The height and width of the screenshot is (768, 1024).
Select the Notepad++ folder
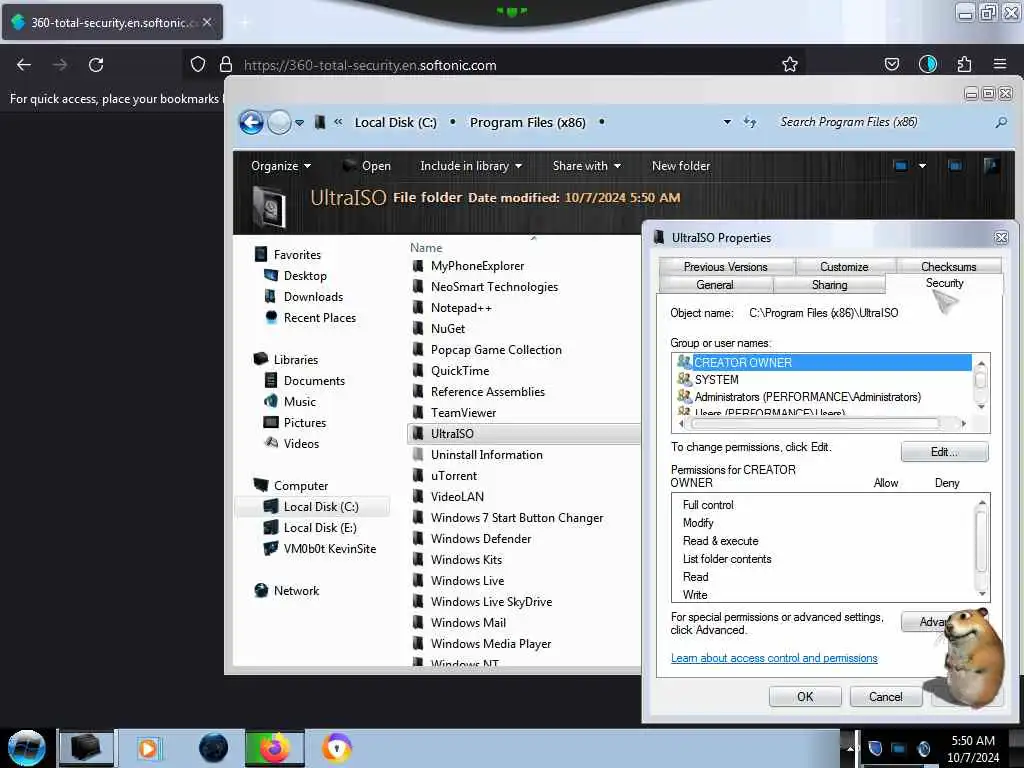(460, 308)
